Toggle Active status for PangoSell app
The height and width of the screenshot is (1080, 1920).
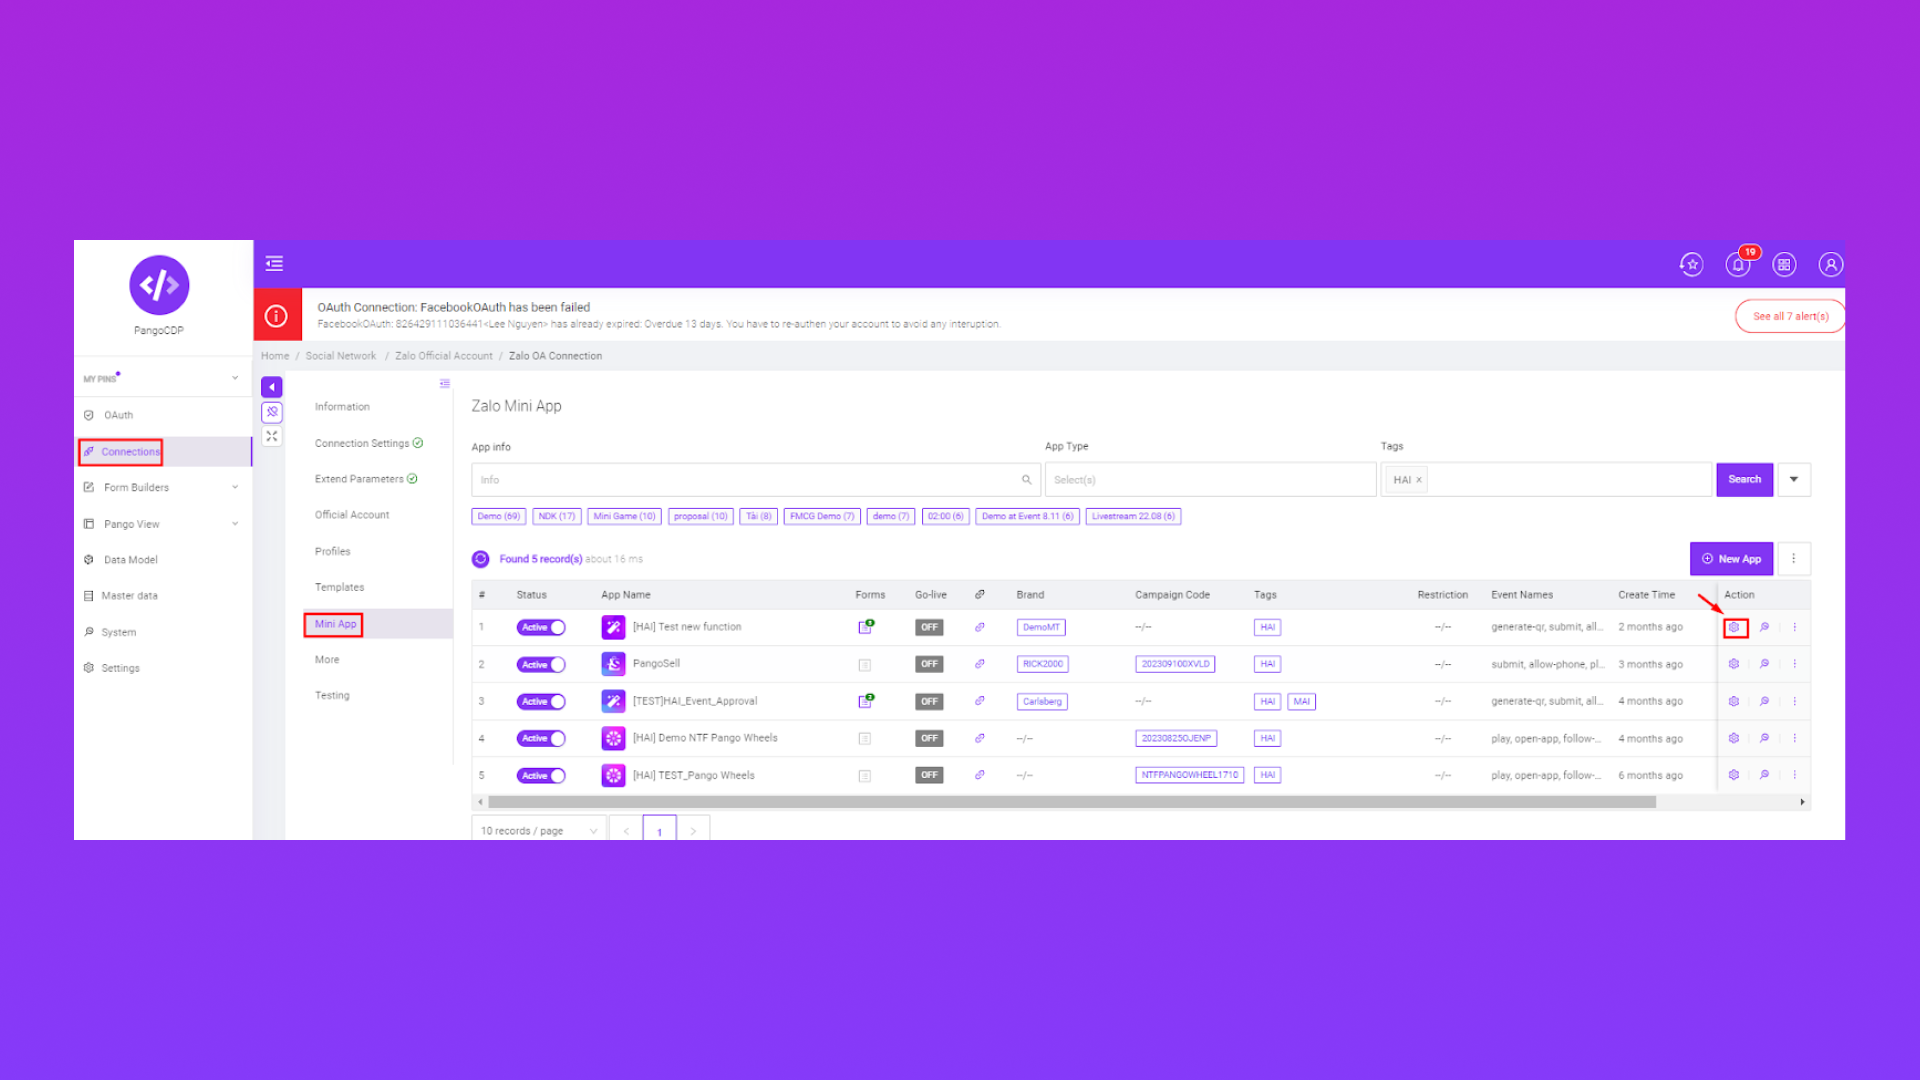click(x=541, y=665)
